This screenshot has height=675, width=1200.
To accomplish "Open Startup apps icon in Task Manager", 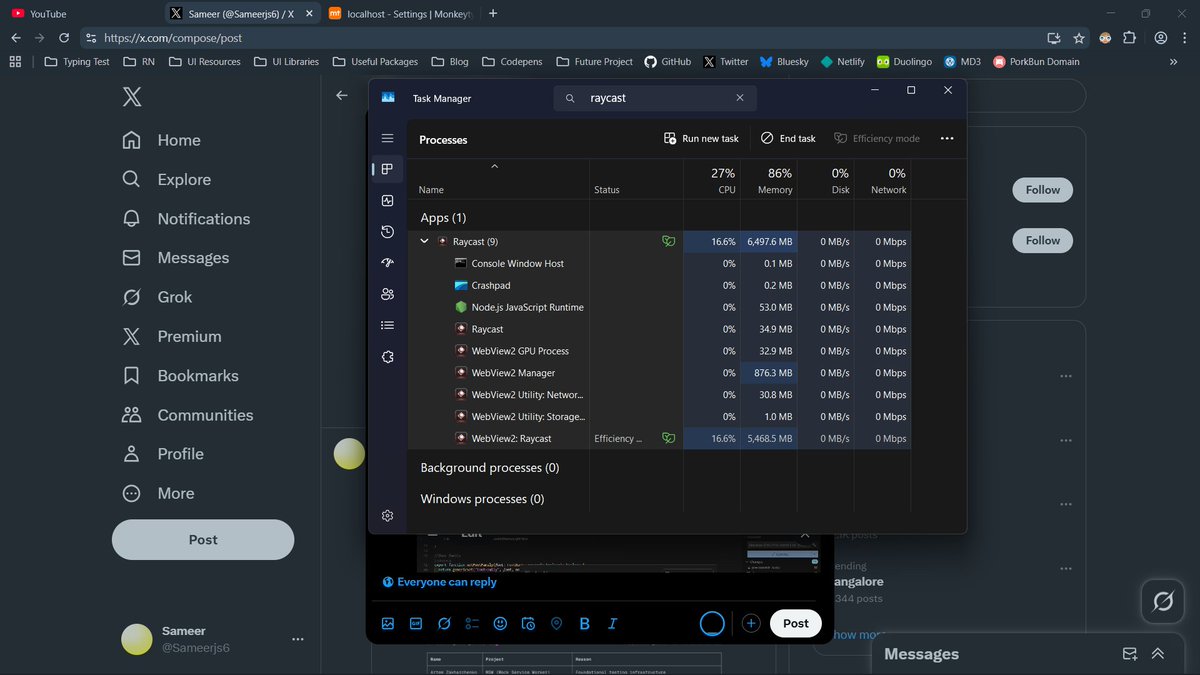I will click(x=388, y=263).
